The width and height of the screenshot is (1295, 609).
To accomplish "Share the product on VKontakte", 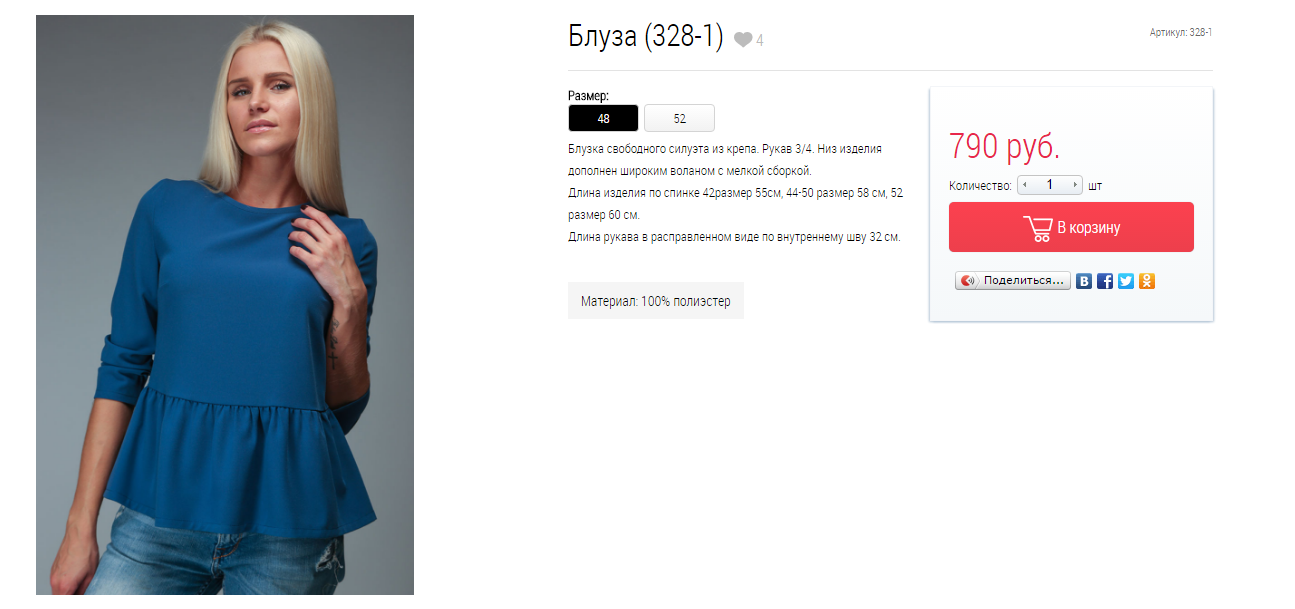I will click(1084, 281).
